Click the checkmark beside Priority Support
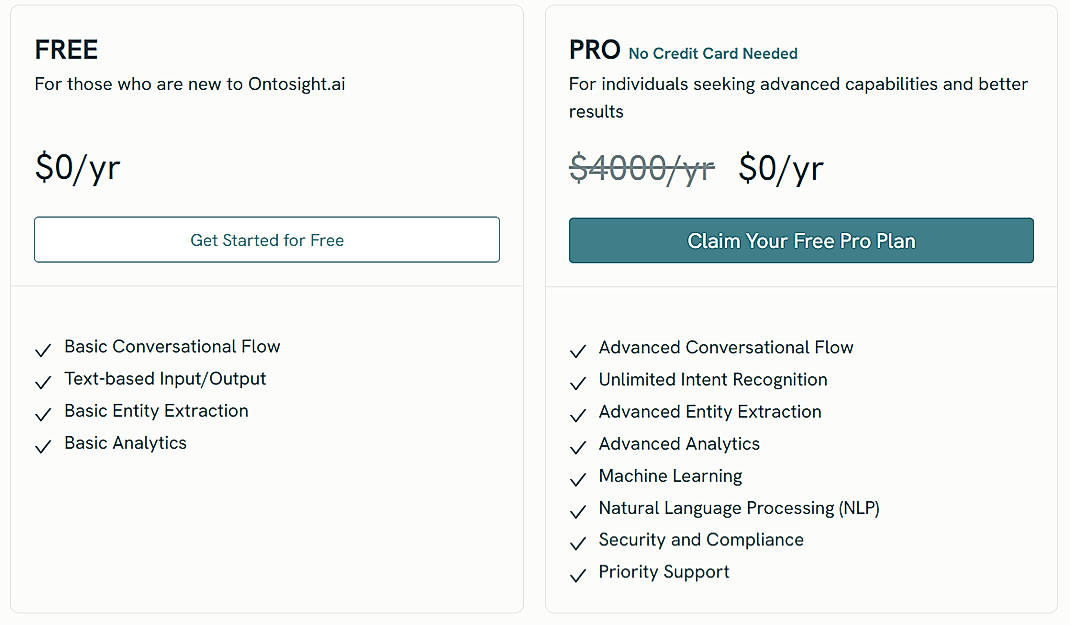Screen dimensions: 1070x625 [x=578, y=575]
